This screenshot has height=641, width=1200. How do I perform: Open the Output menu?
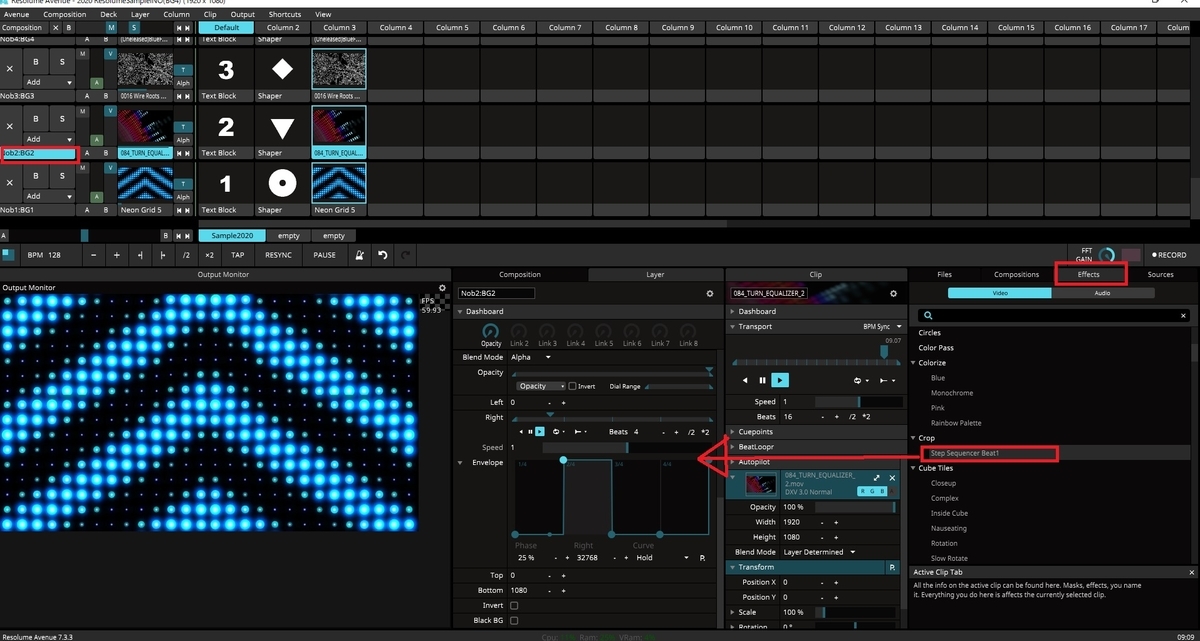(242, 15)
